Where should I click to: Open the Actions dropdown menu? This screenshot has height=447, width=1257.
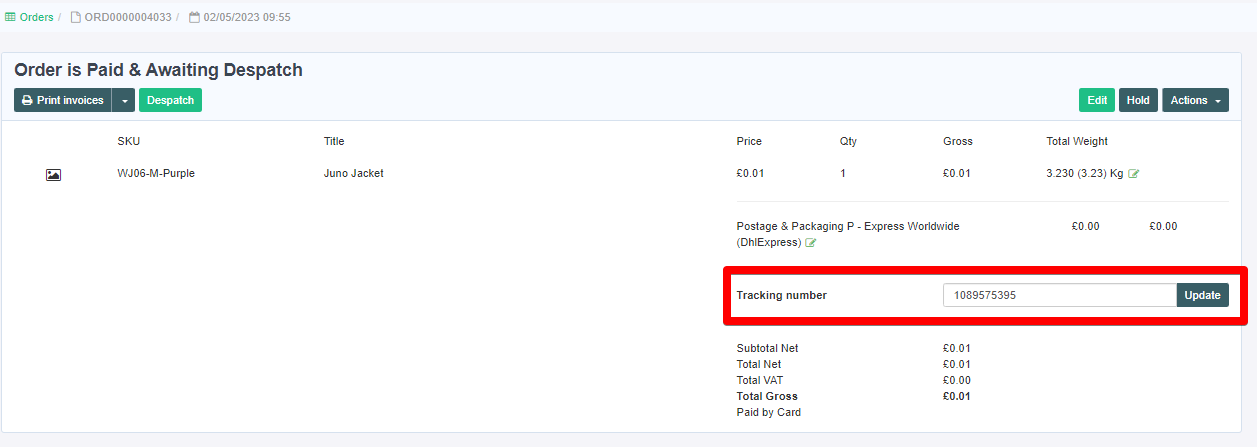pyautogui.click(x=1195, y=100)
